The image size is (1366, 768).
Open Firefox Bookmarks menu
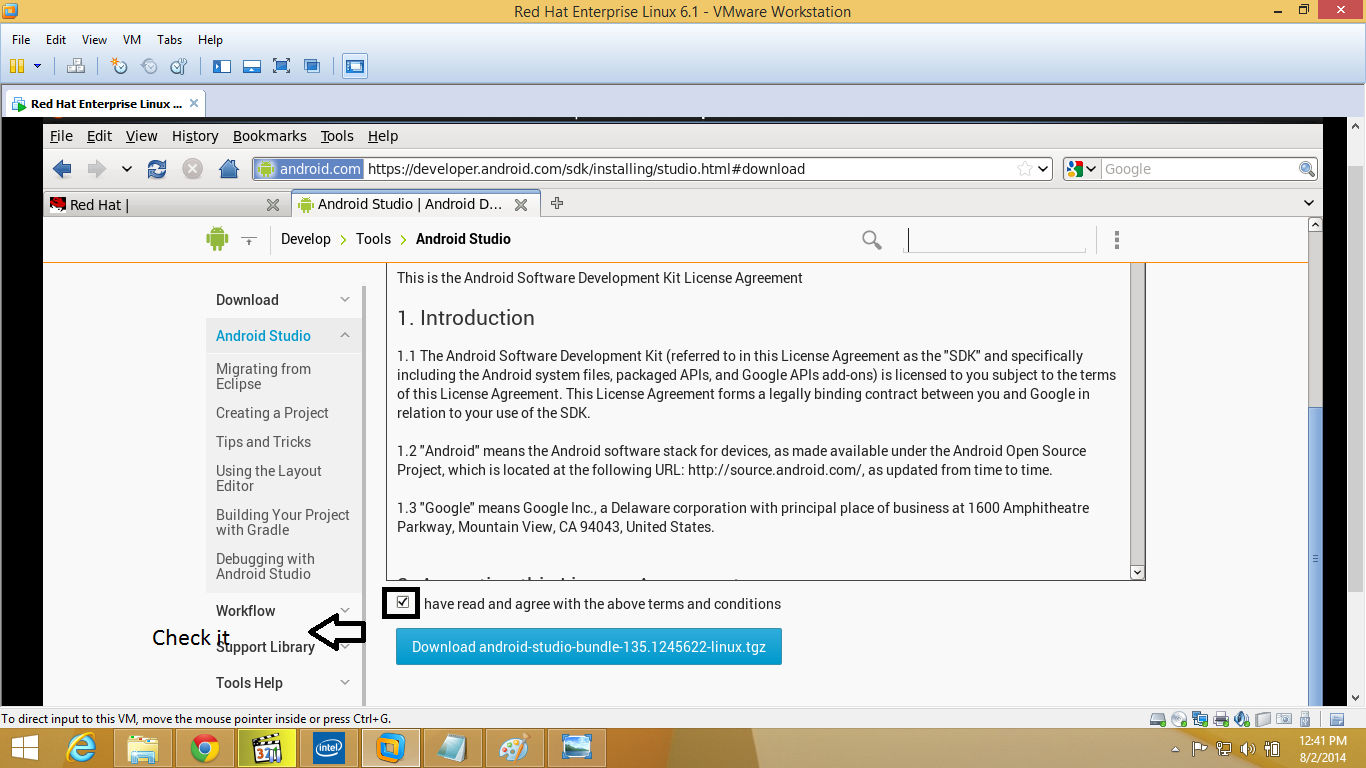coord(270,136)
